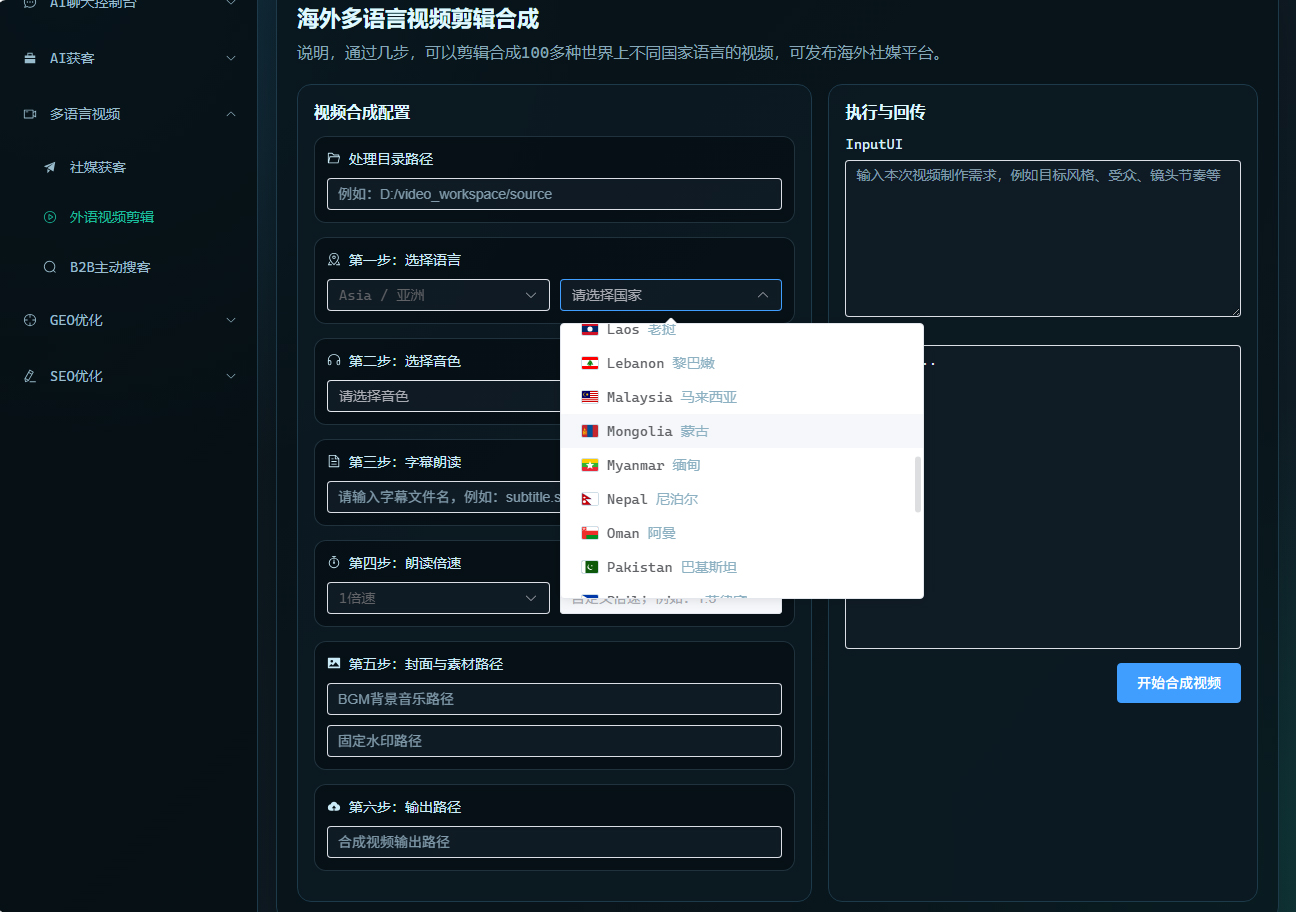Select Nepal 尼泊尔 from country list
The width and height of the screenshot is (1296, 912).
(741, 499)
